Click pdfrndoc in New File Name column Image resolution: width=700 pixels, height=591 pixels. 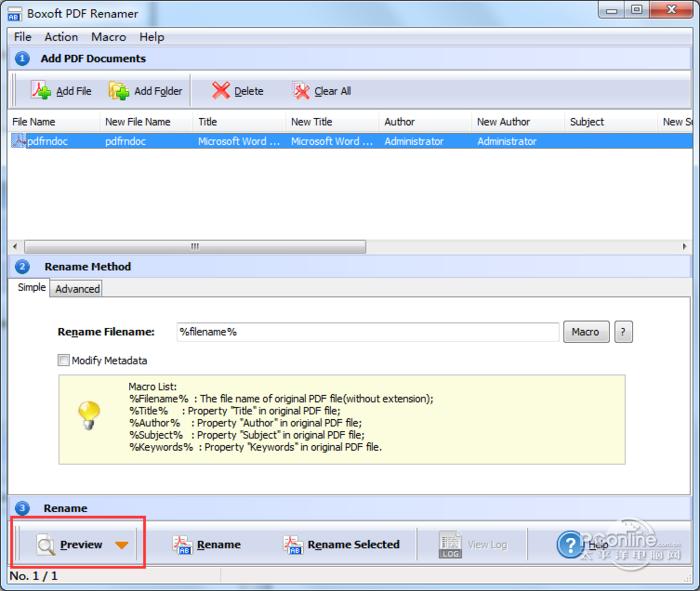tap(125, 142)
